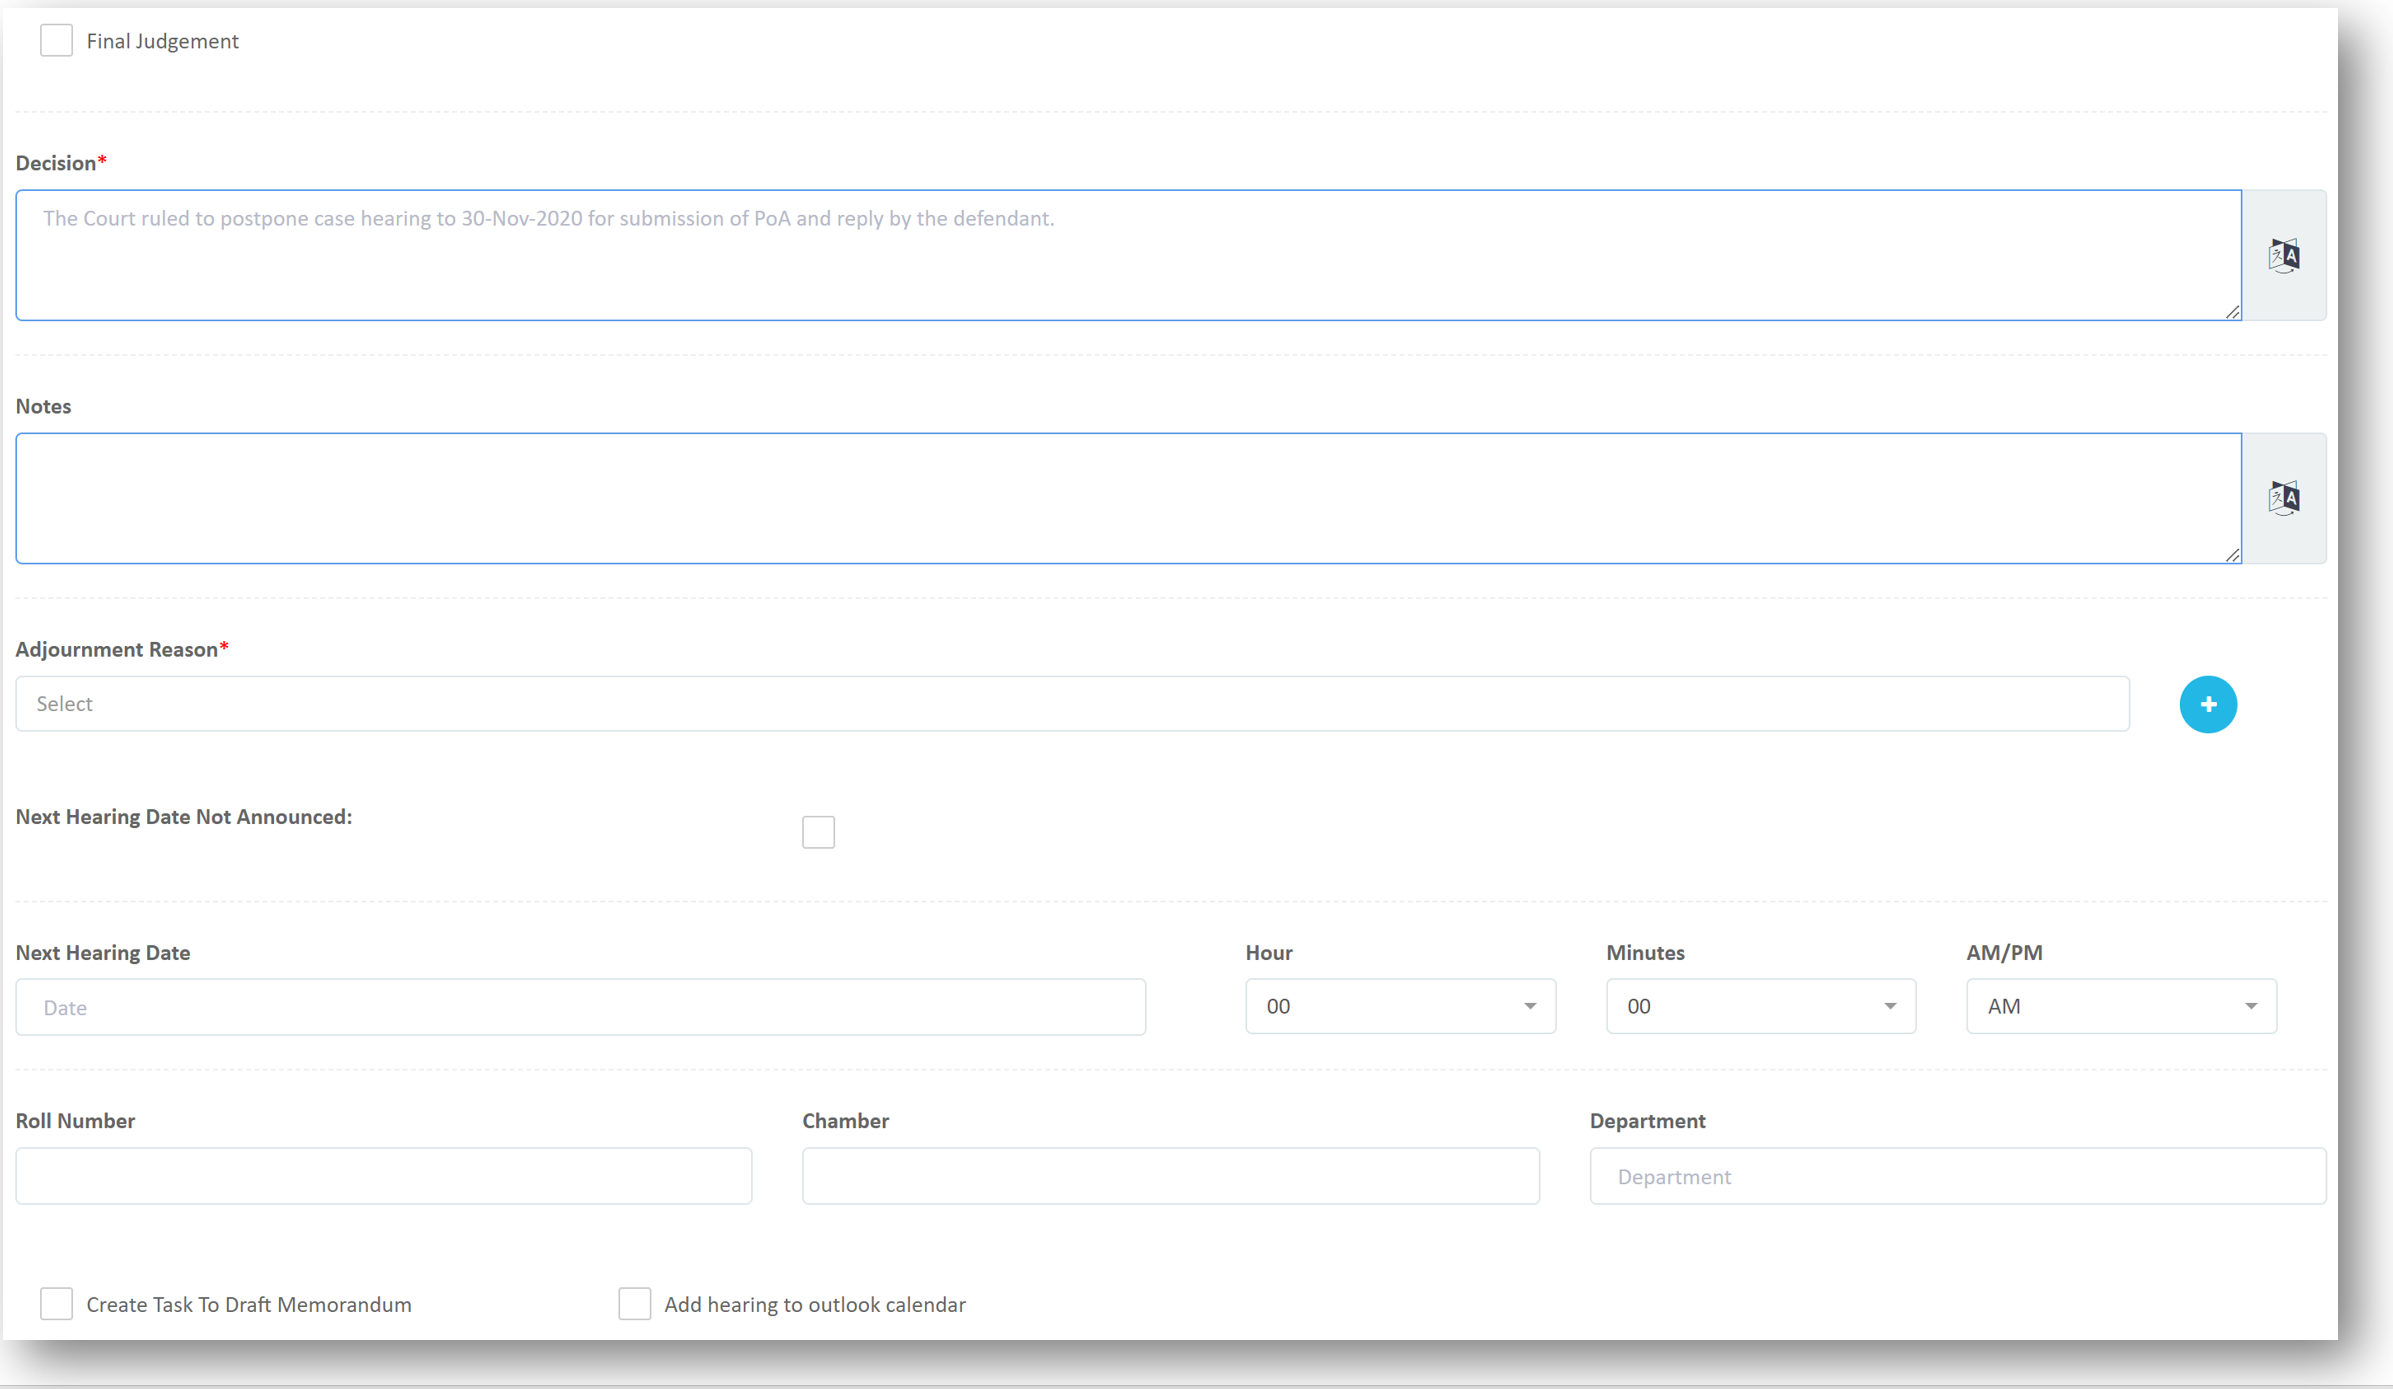The image size is (2393, 1389).
Task: Open the Adjournment Reason select dropdown
Action: 1071,704
